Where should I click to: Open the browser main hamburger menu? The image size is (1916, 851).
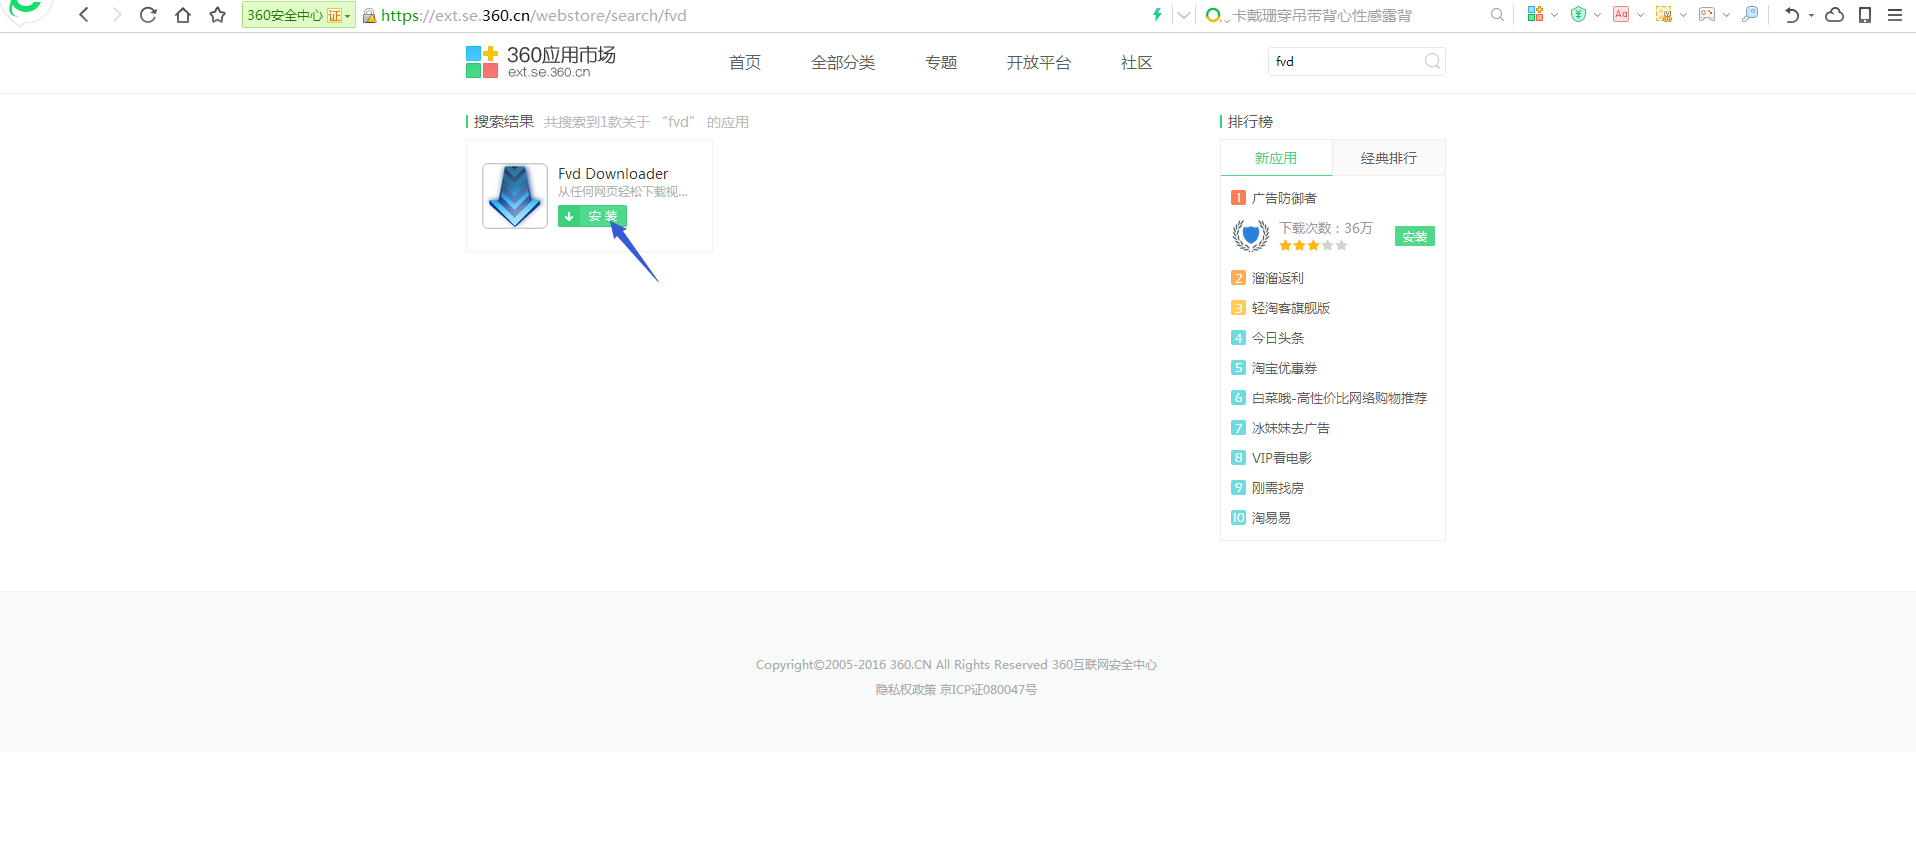click(x=1895, y=15)
